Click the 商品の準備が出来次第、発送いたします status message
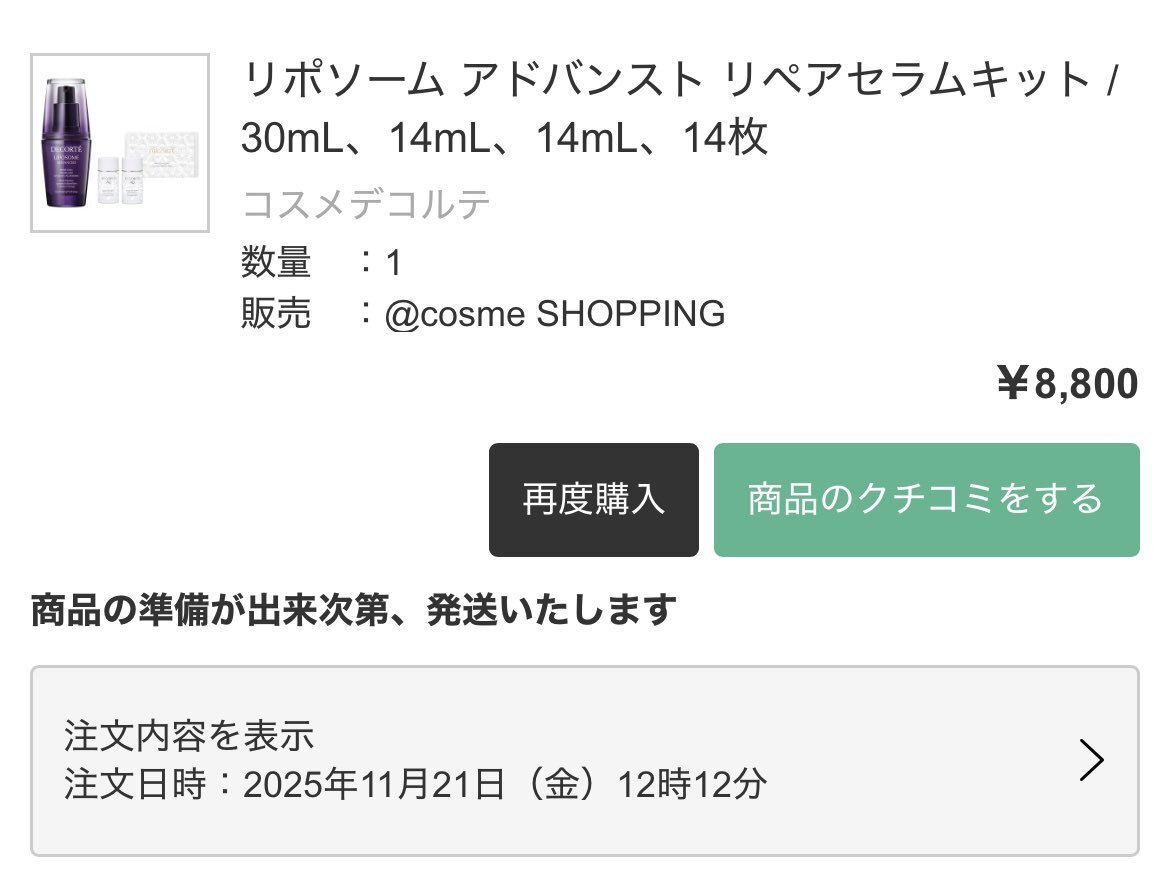The height and width of the screenshot is (870, 1170). coord(354,609)
